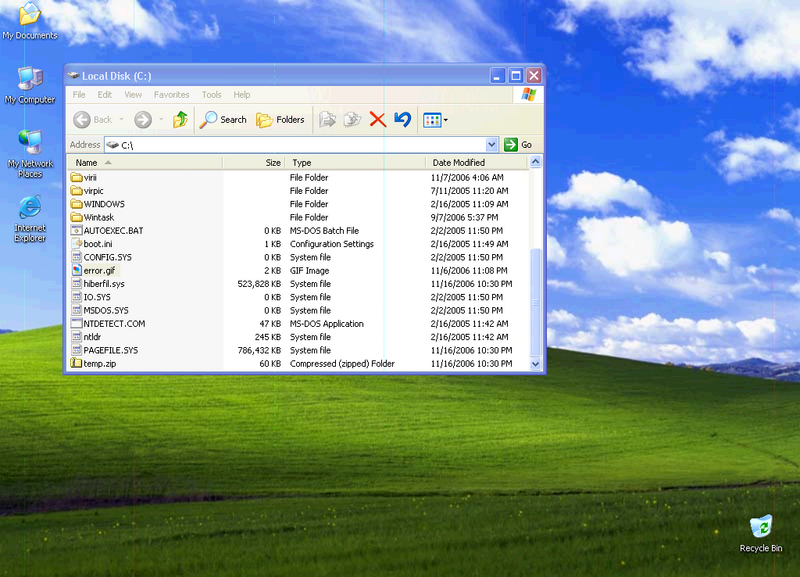This screenshot has width=800, height=577.
Task: Select the My Computer desktop icon
Action: coord(30,85)
